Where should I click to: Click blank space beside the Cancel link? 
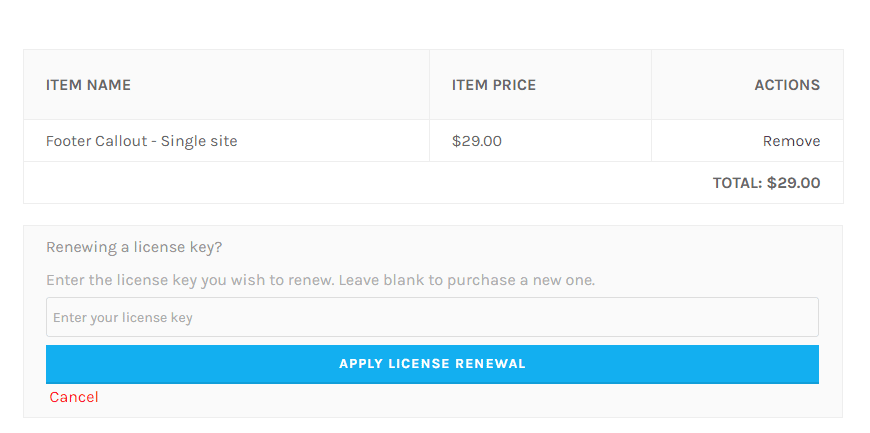[x=444, y=397]
